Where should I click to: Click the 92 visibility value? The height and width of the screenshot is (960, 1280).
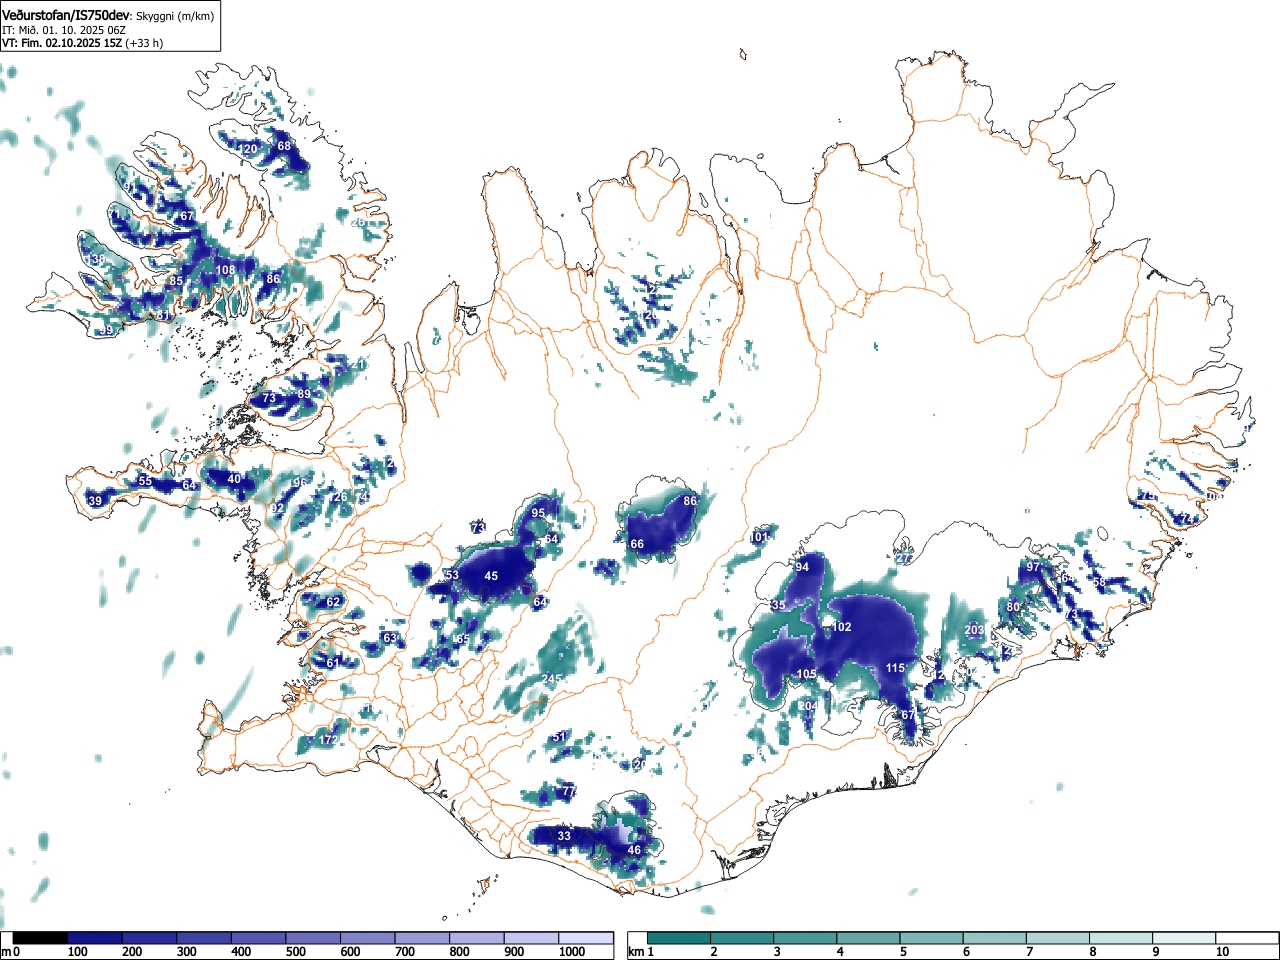click(277, 509)
